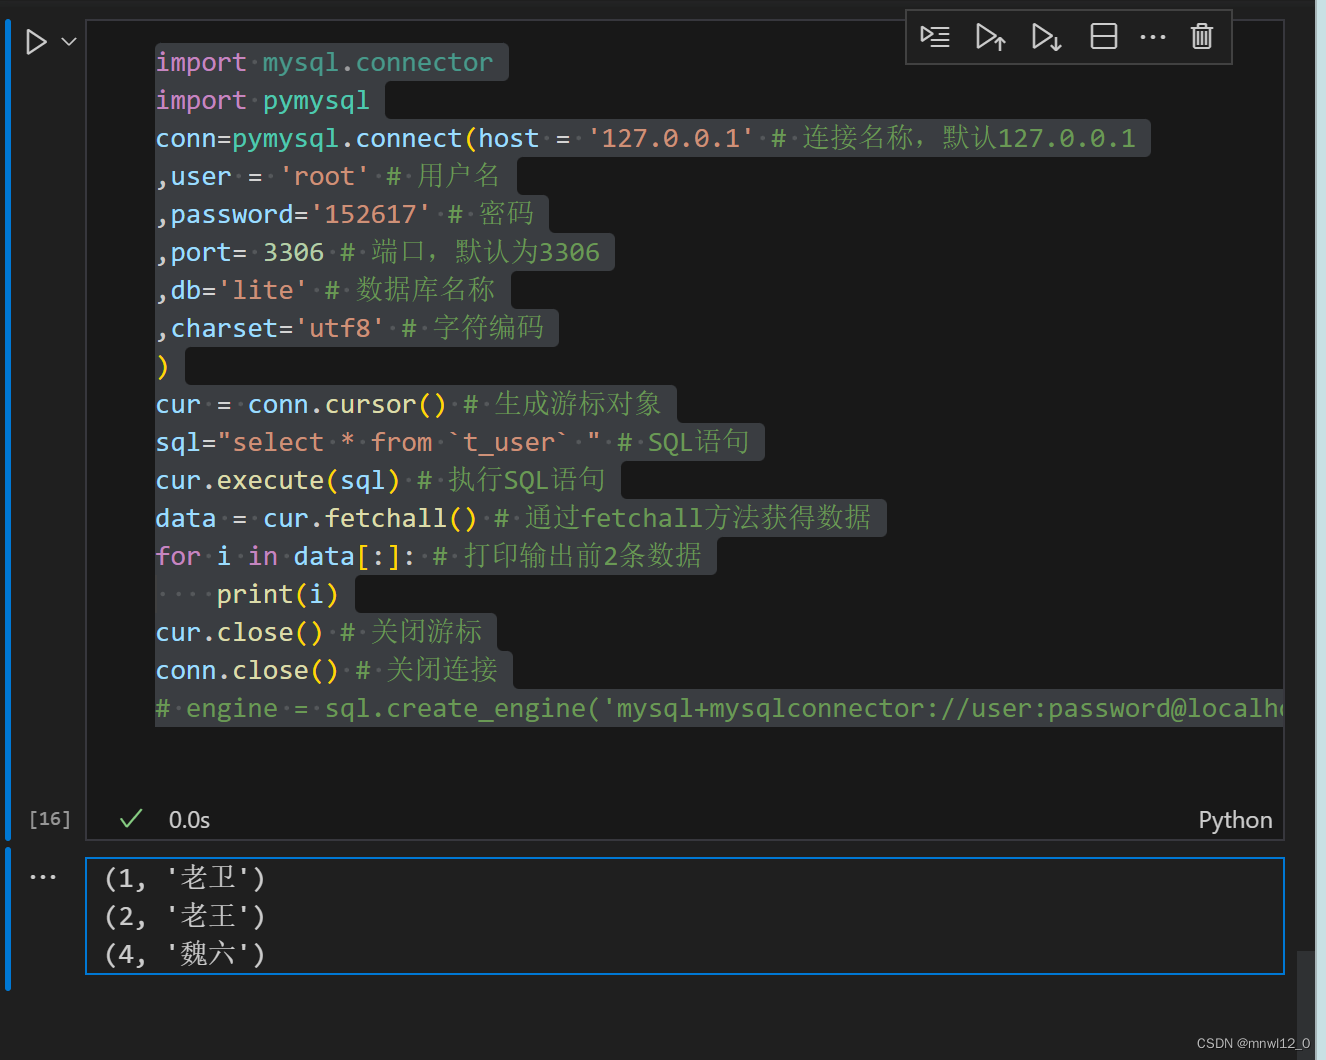Execute all cells above this cell
The width and height of the screenshot is (1326, 1060).
(990, 36)
